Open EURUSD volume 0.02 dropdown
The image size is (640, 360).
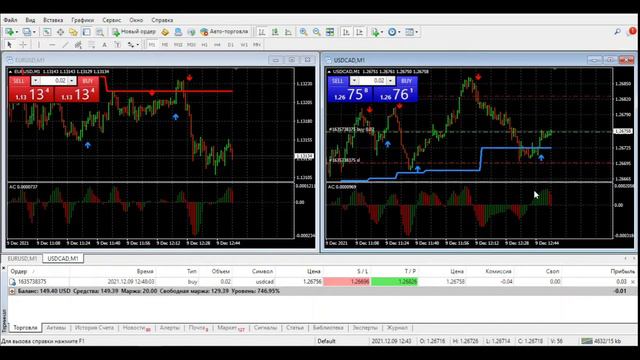72,81
